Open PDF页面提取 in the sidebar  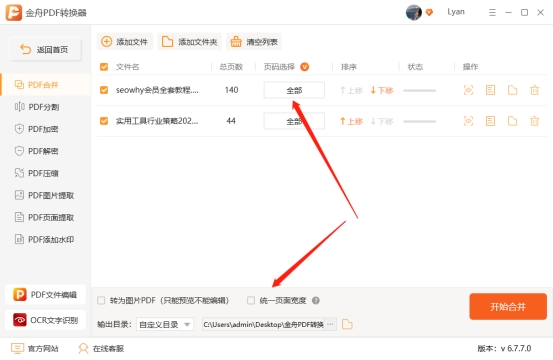pyautogui.click(x=45, y=218)
